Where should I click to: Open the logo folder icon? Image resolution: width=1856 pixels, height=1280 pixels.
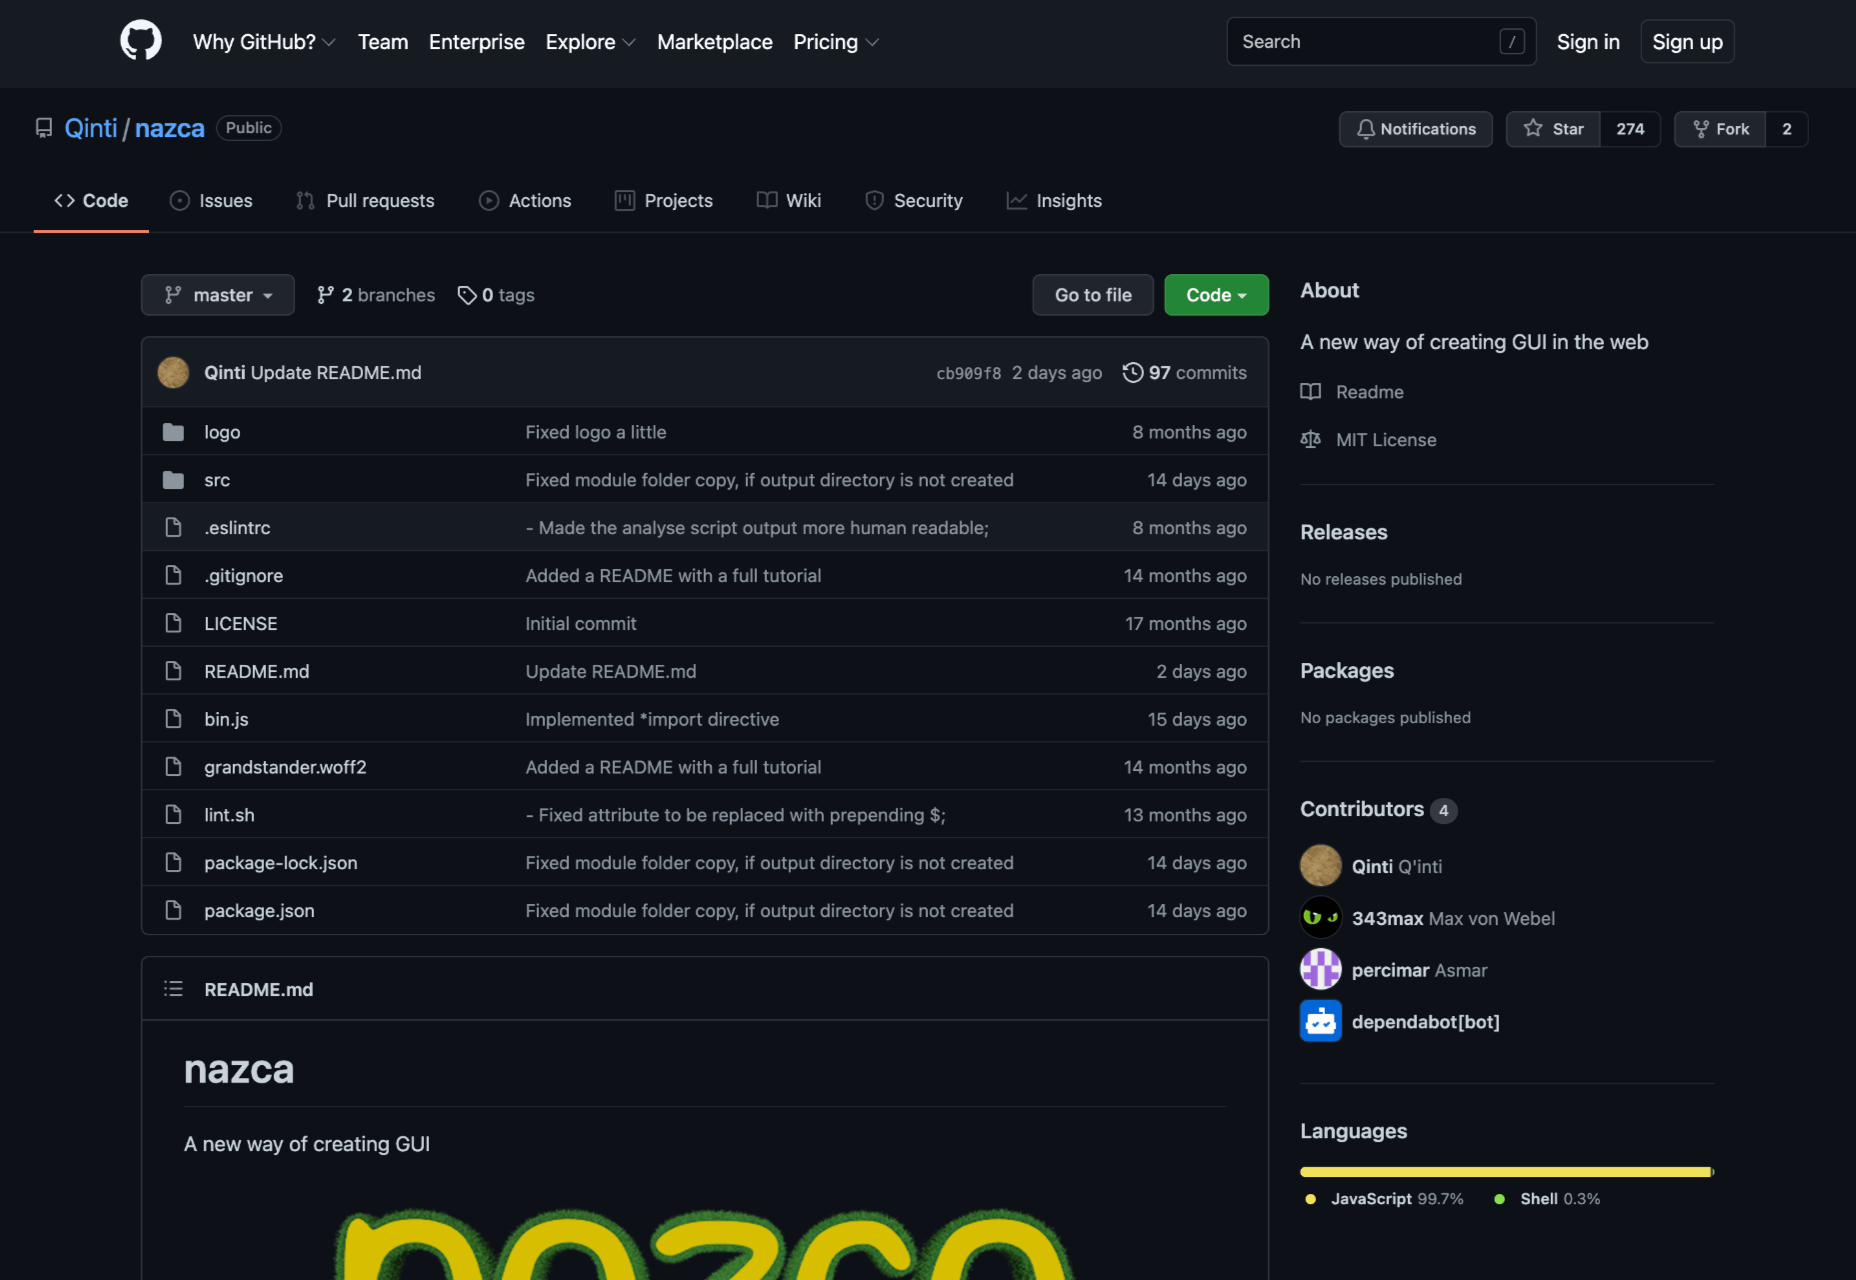(173, 432)
